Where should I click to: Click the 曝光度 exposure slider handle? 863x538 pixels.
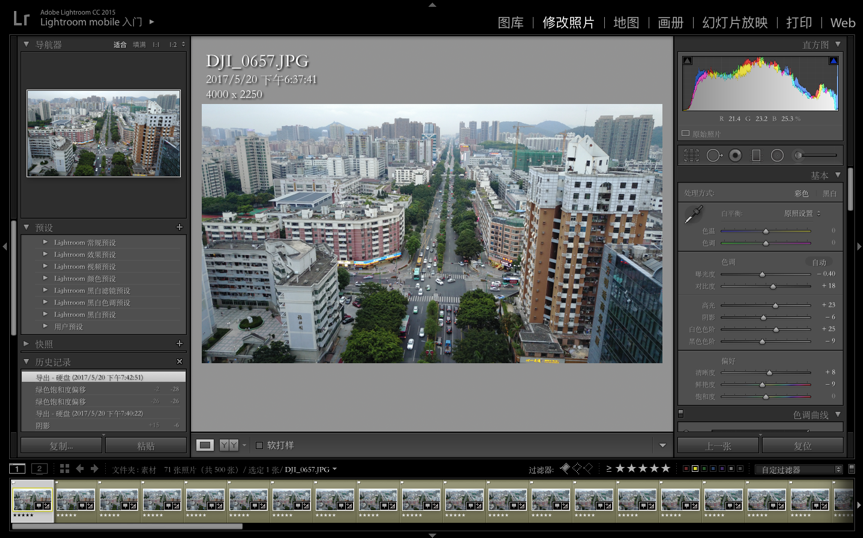point(762,273)
